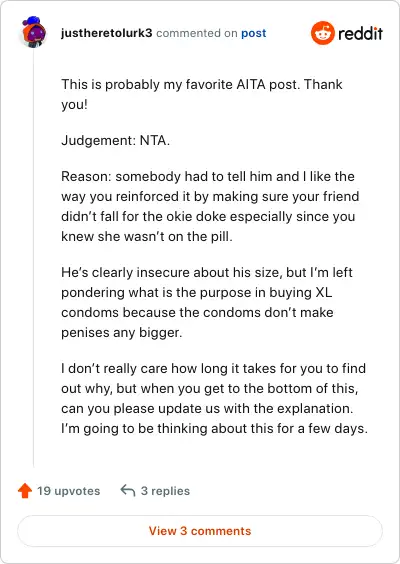Image resolution: width=400 pixels, height=564 pixels.
Task: Click the vertical comment thread line
Action: point(34,258)
